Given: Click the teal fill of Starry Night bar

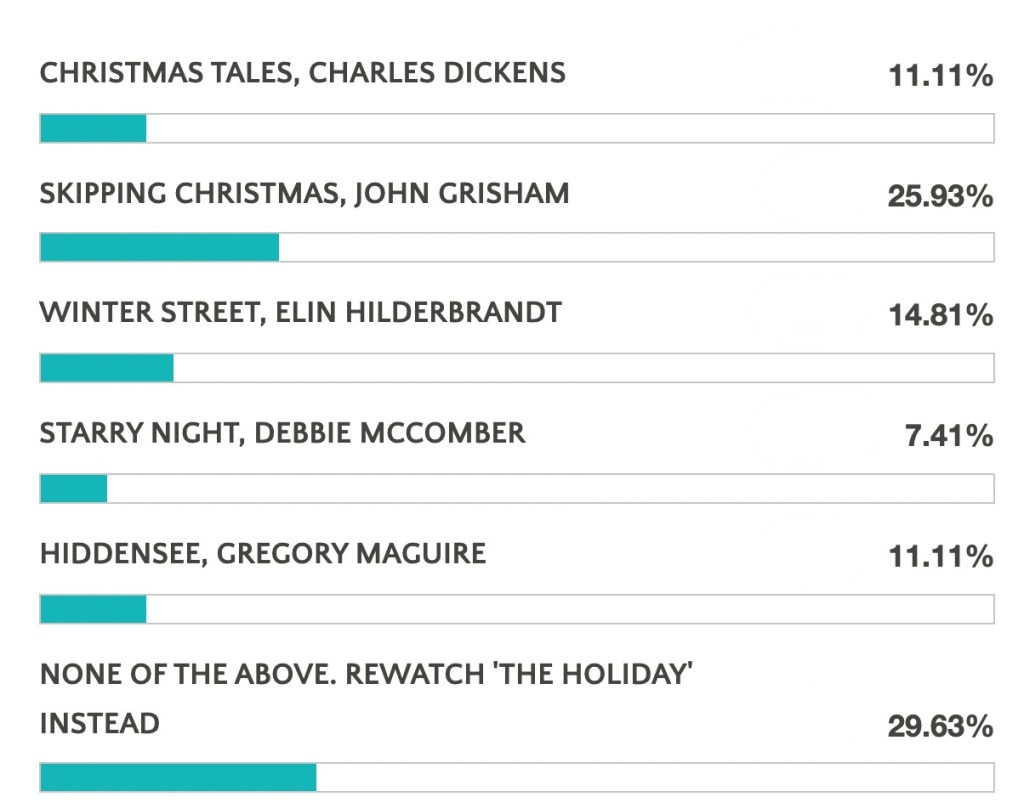Looking at the screenshot, I should pyautogui.click(x=73, y=488).
